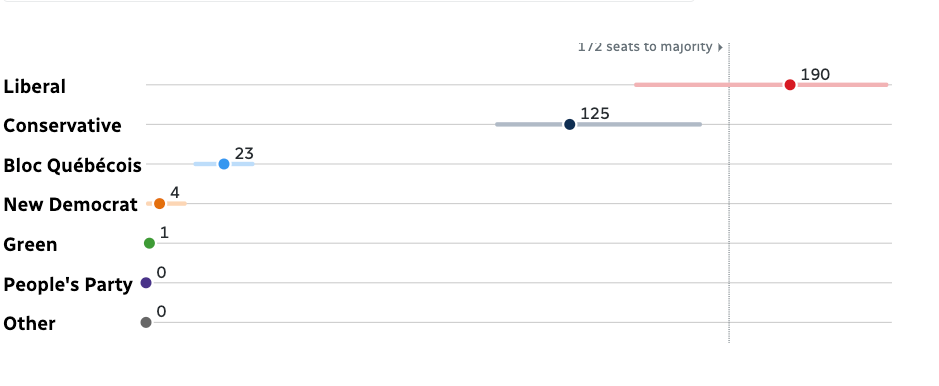This screenshot has width=939, height=386.
Task: Select the Green party dot
Action: 149,243
